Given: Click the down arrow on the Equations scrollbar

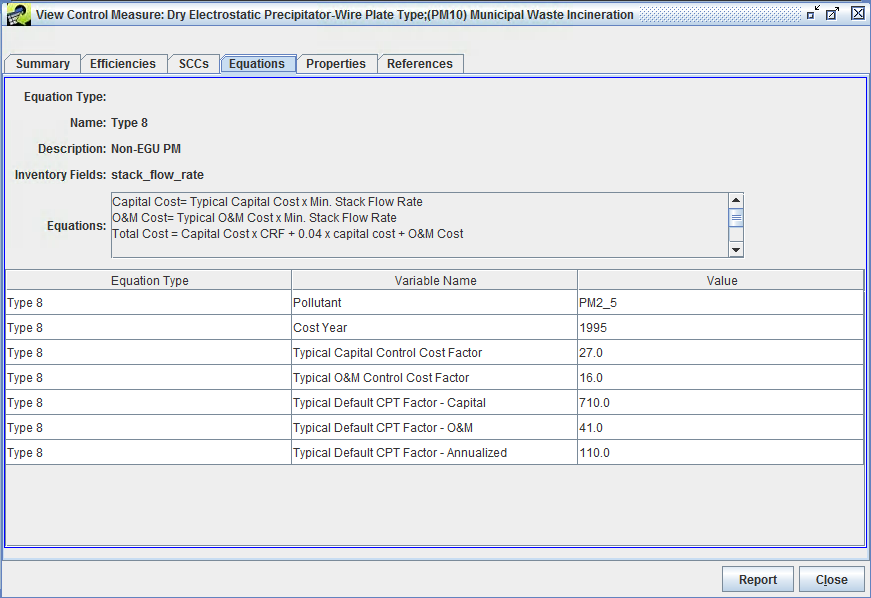Looking at the screenshot, I should [736, 251].
